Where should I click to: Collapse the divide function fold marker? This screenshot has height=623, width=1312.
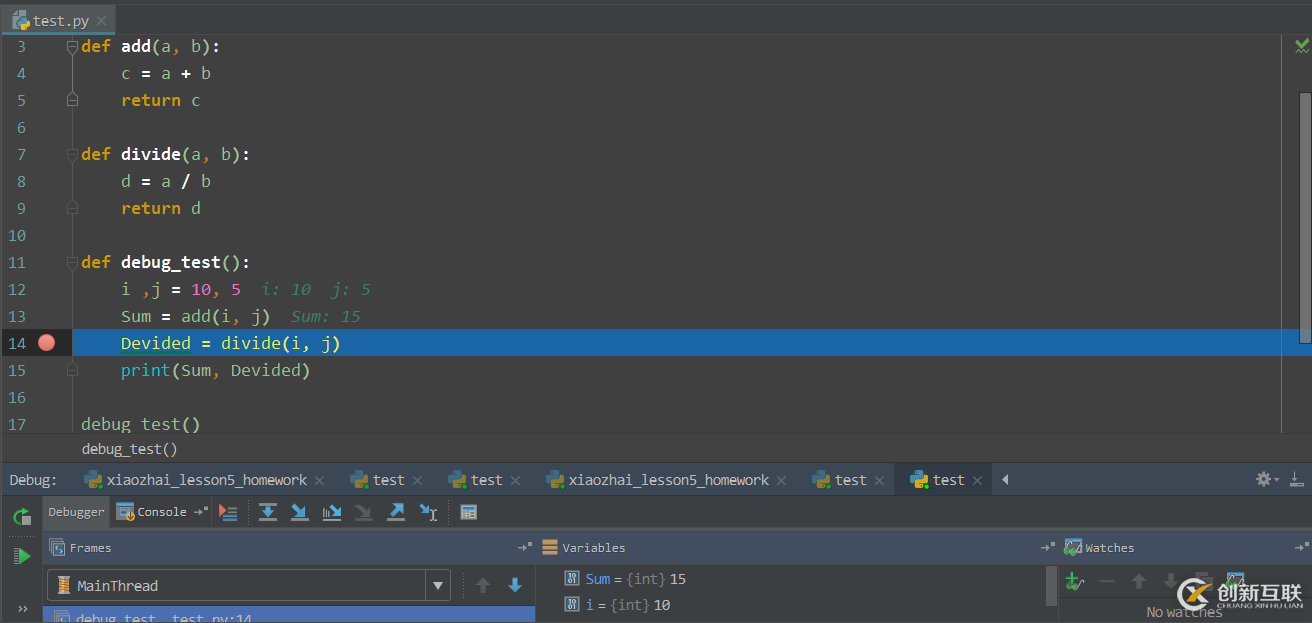pyautogui.click(x=72, y=154)
